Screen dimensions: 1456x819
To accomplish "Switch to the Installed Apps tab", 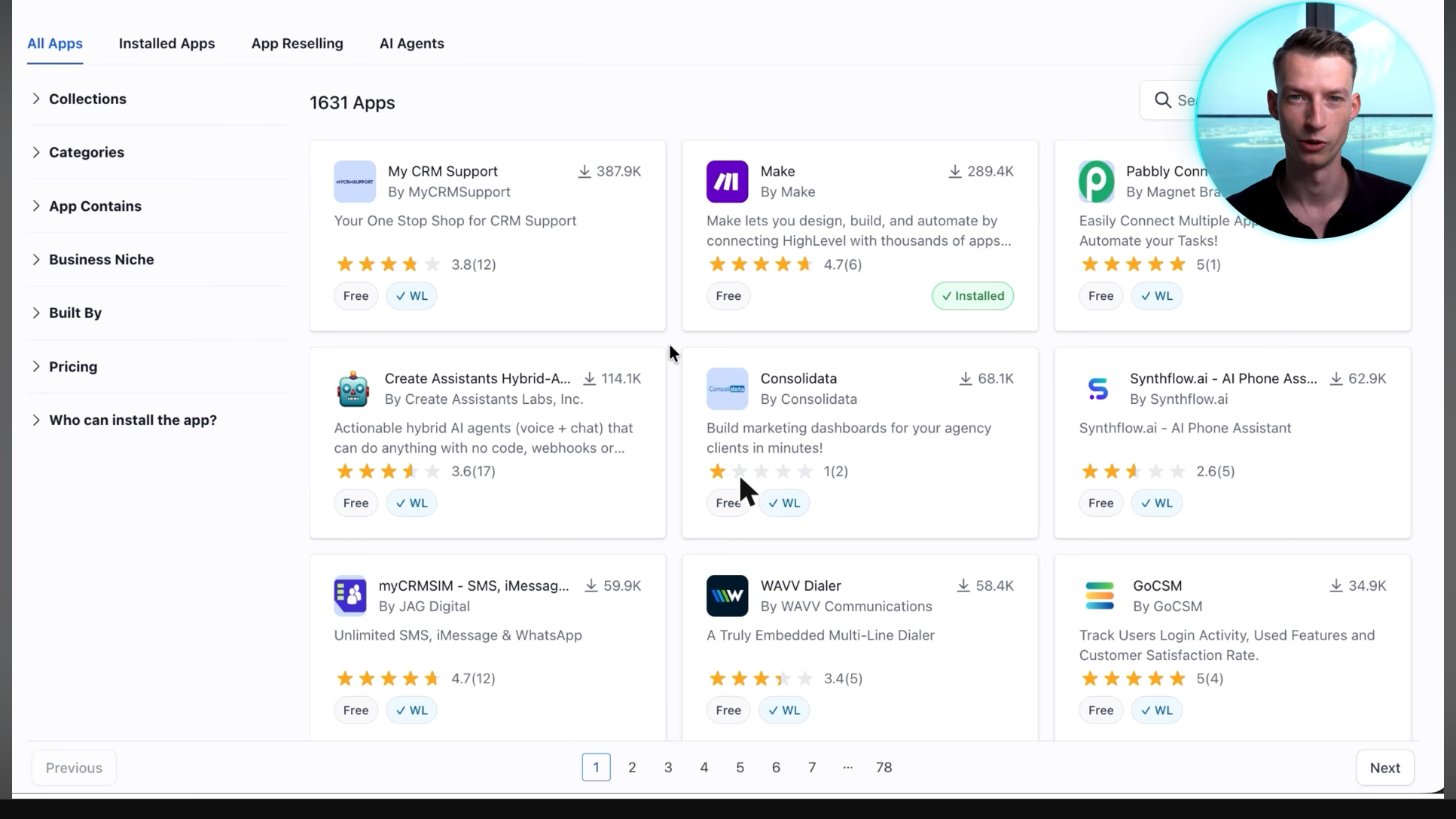I will 167,44.
